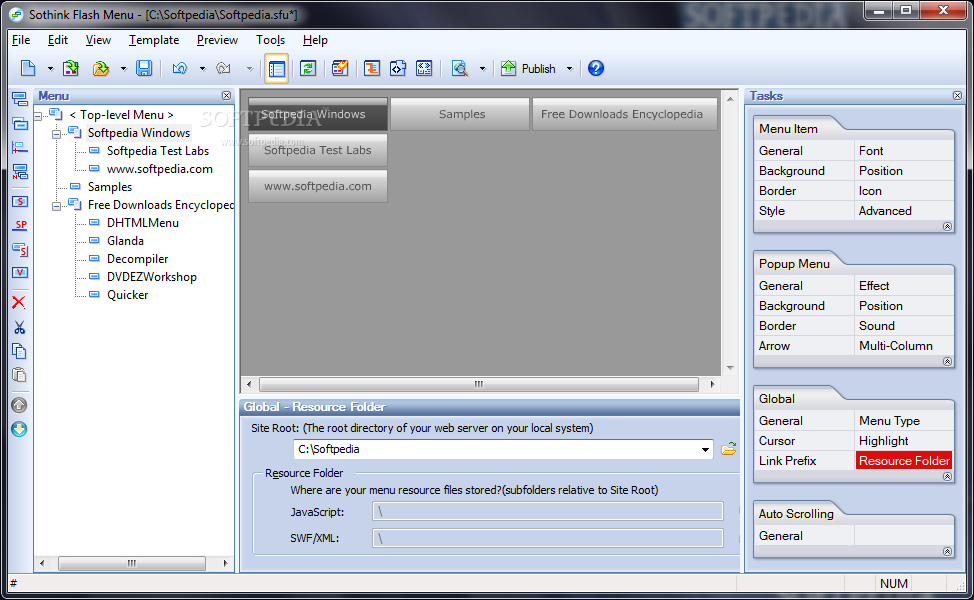Open the New file dropdown arrow
The height and width of the screenshot is (600, 974).
coord(50,69)
